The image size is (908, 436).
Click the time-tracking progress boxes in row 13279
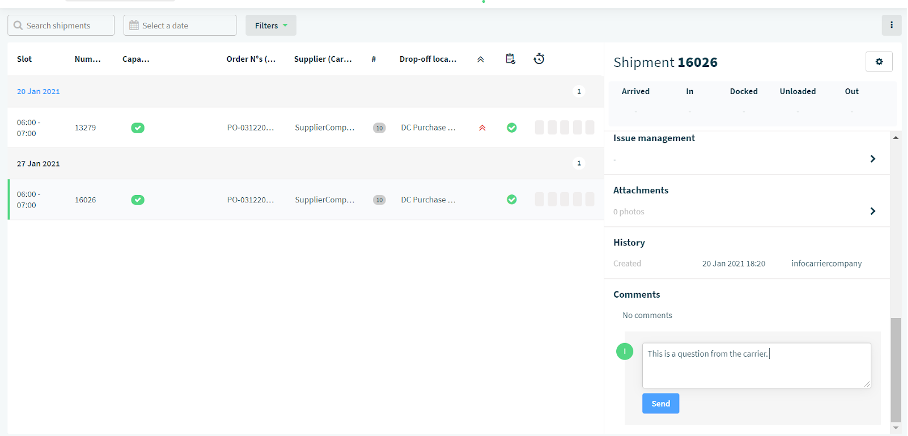pyautogui.click(x=565, y=127)
